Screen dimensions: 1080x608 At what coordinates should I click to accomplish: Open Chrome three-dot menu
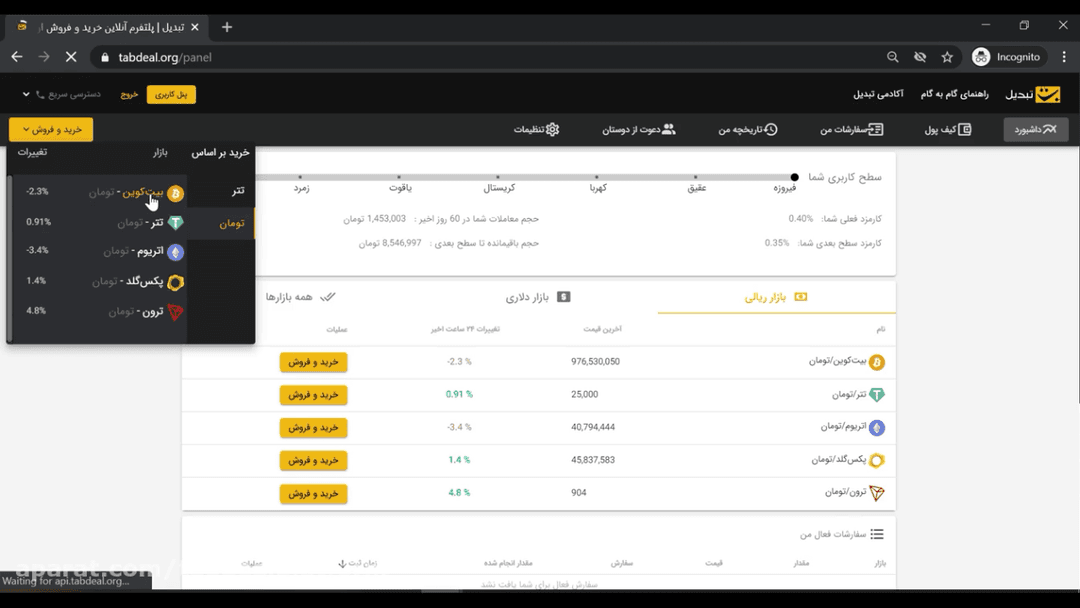(x=1064, y=57)
